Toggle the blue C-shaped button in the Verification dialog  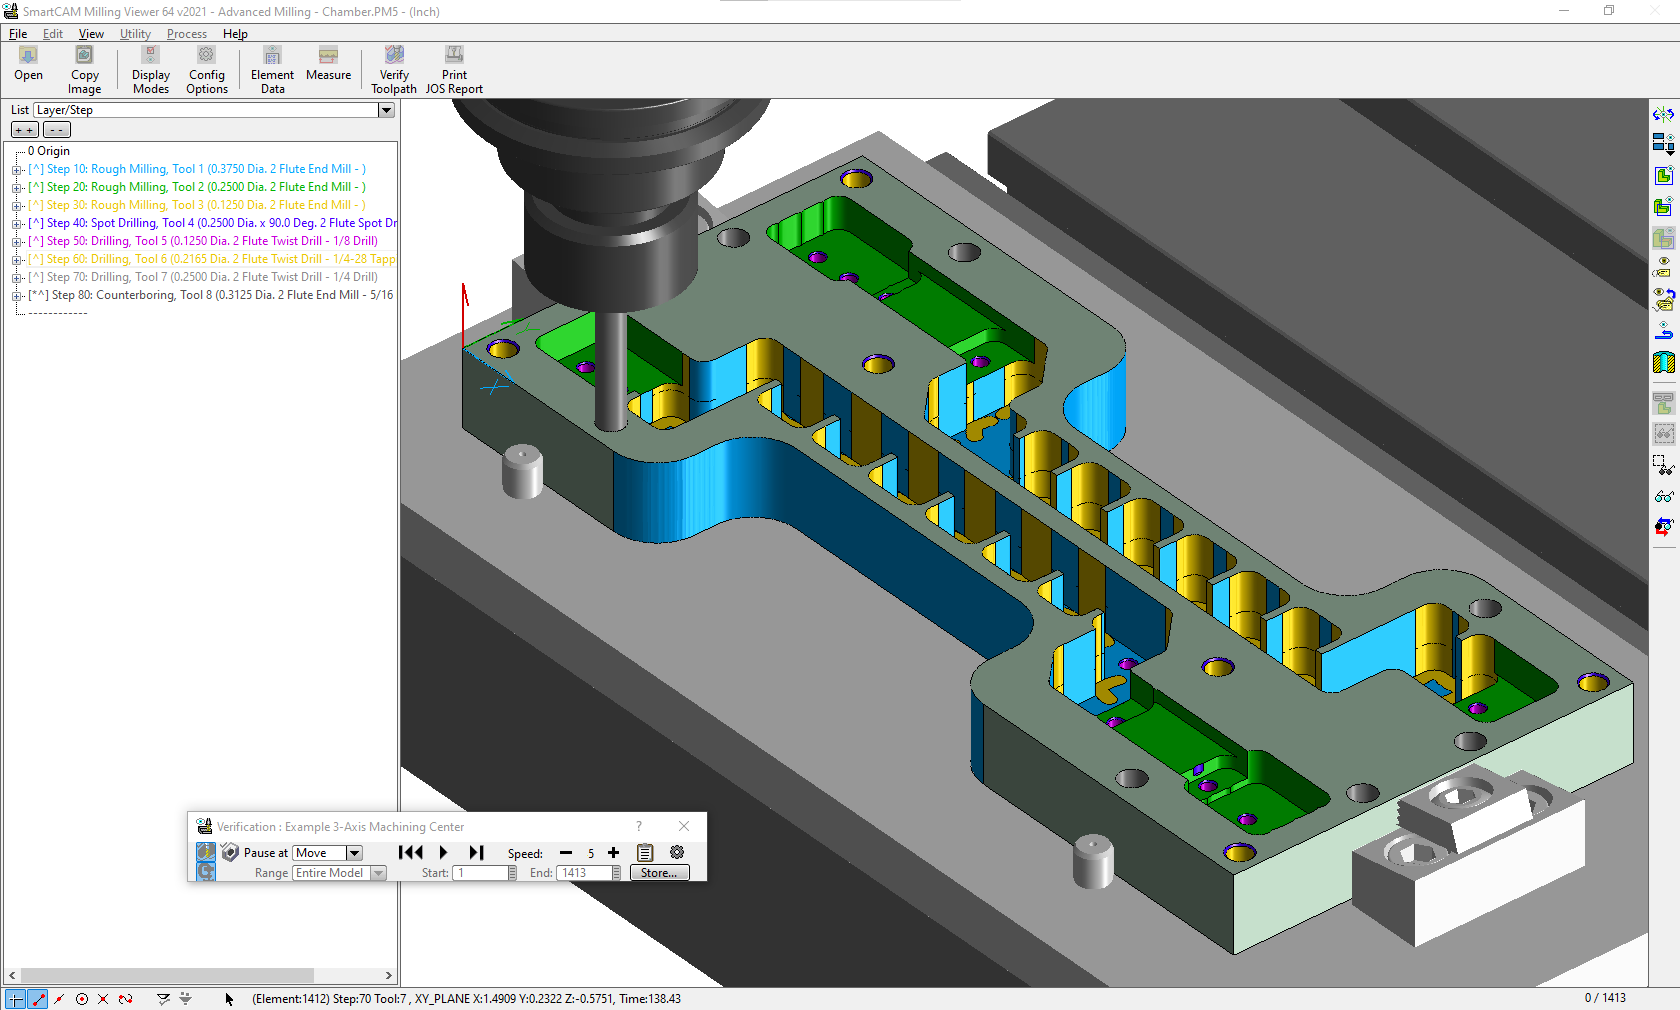tap(205, 872)
